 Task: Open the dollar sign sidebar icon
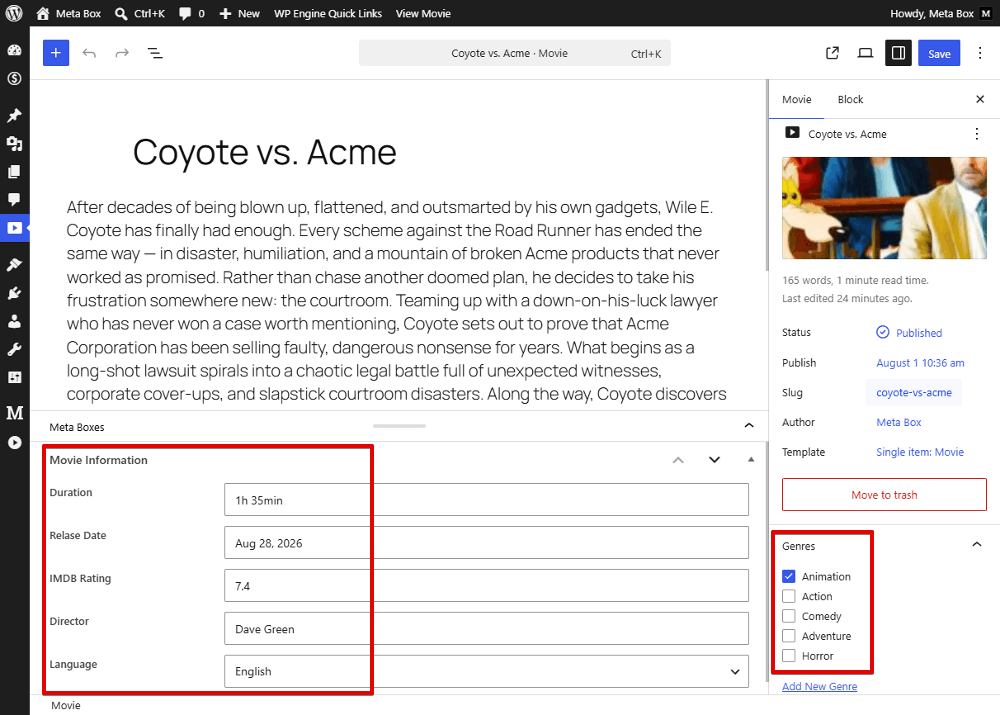14,78
